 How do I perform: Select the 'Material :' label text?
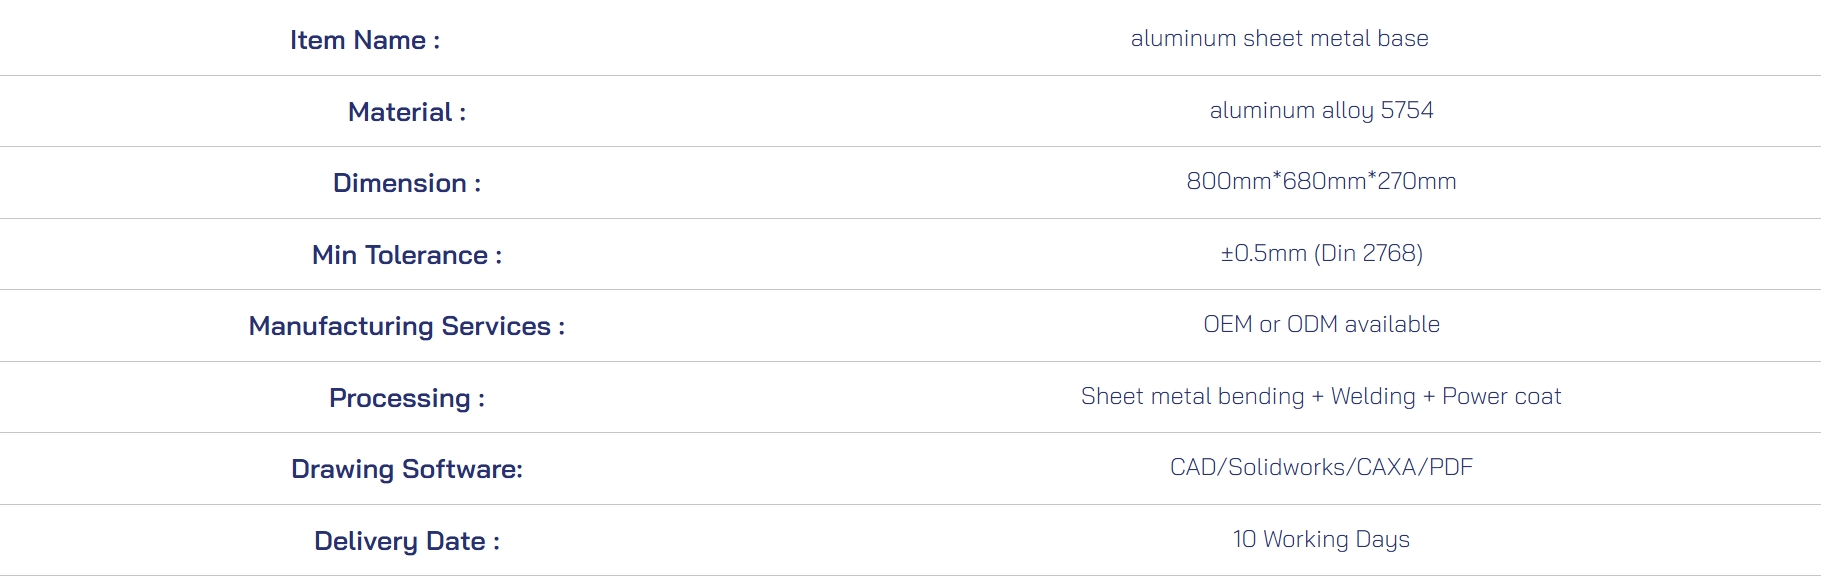tap(406, 112)
